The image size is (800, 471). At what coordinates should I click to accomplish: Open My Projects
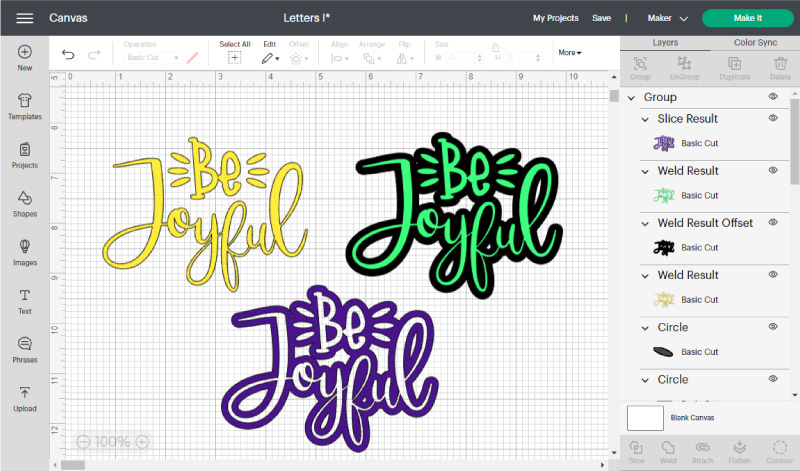(554, 18)
